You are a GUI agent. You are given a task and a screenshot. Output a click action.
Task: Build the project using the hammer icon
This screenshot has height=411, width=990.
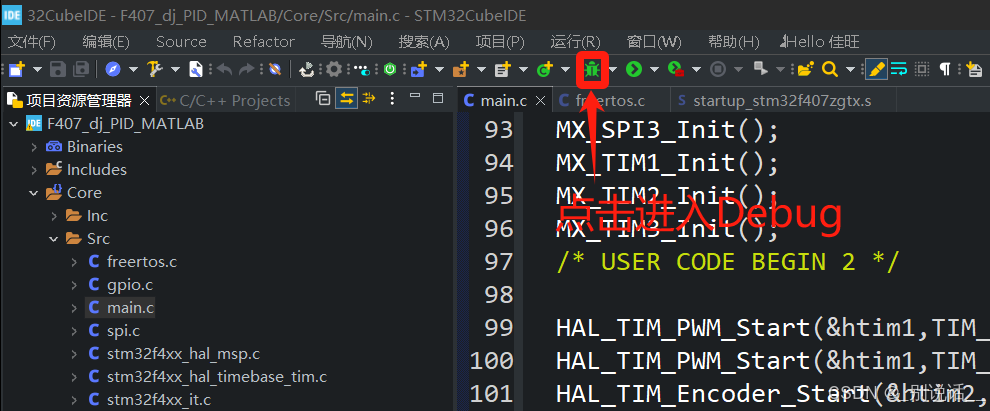coord(155,69)
